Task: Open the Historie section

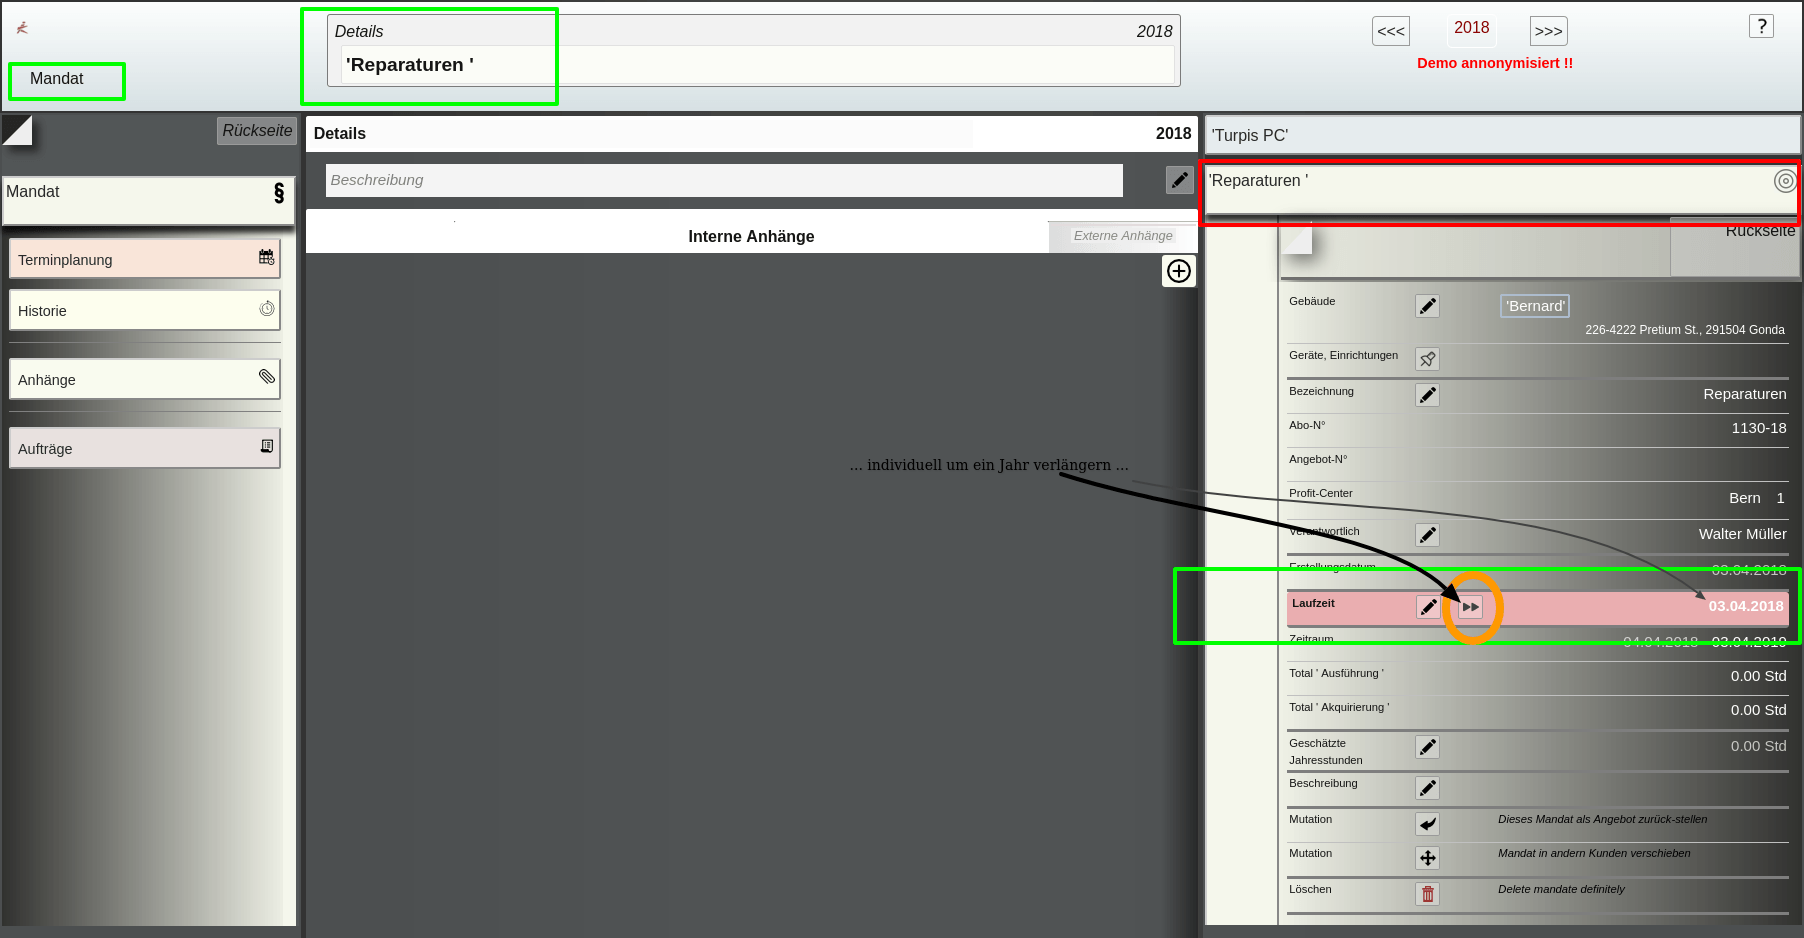Action: coord(145,310)
